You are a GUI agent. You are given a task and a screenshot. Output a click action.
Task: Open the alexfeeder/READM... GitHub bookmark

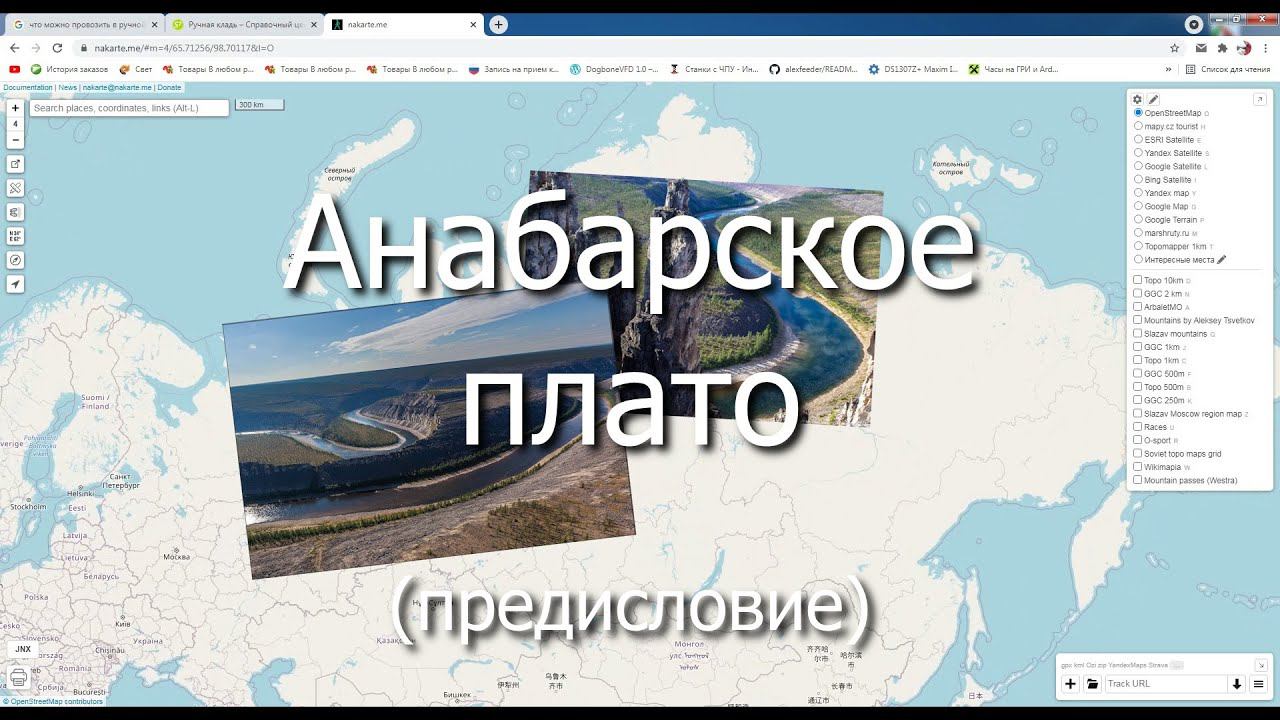pos(813,70)
